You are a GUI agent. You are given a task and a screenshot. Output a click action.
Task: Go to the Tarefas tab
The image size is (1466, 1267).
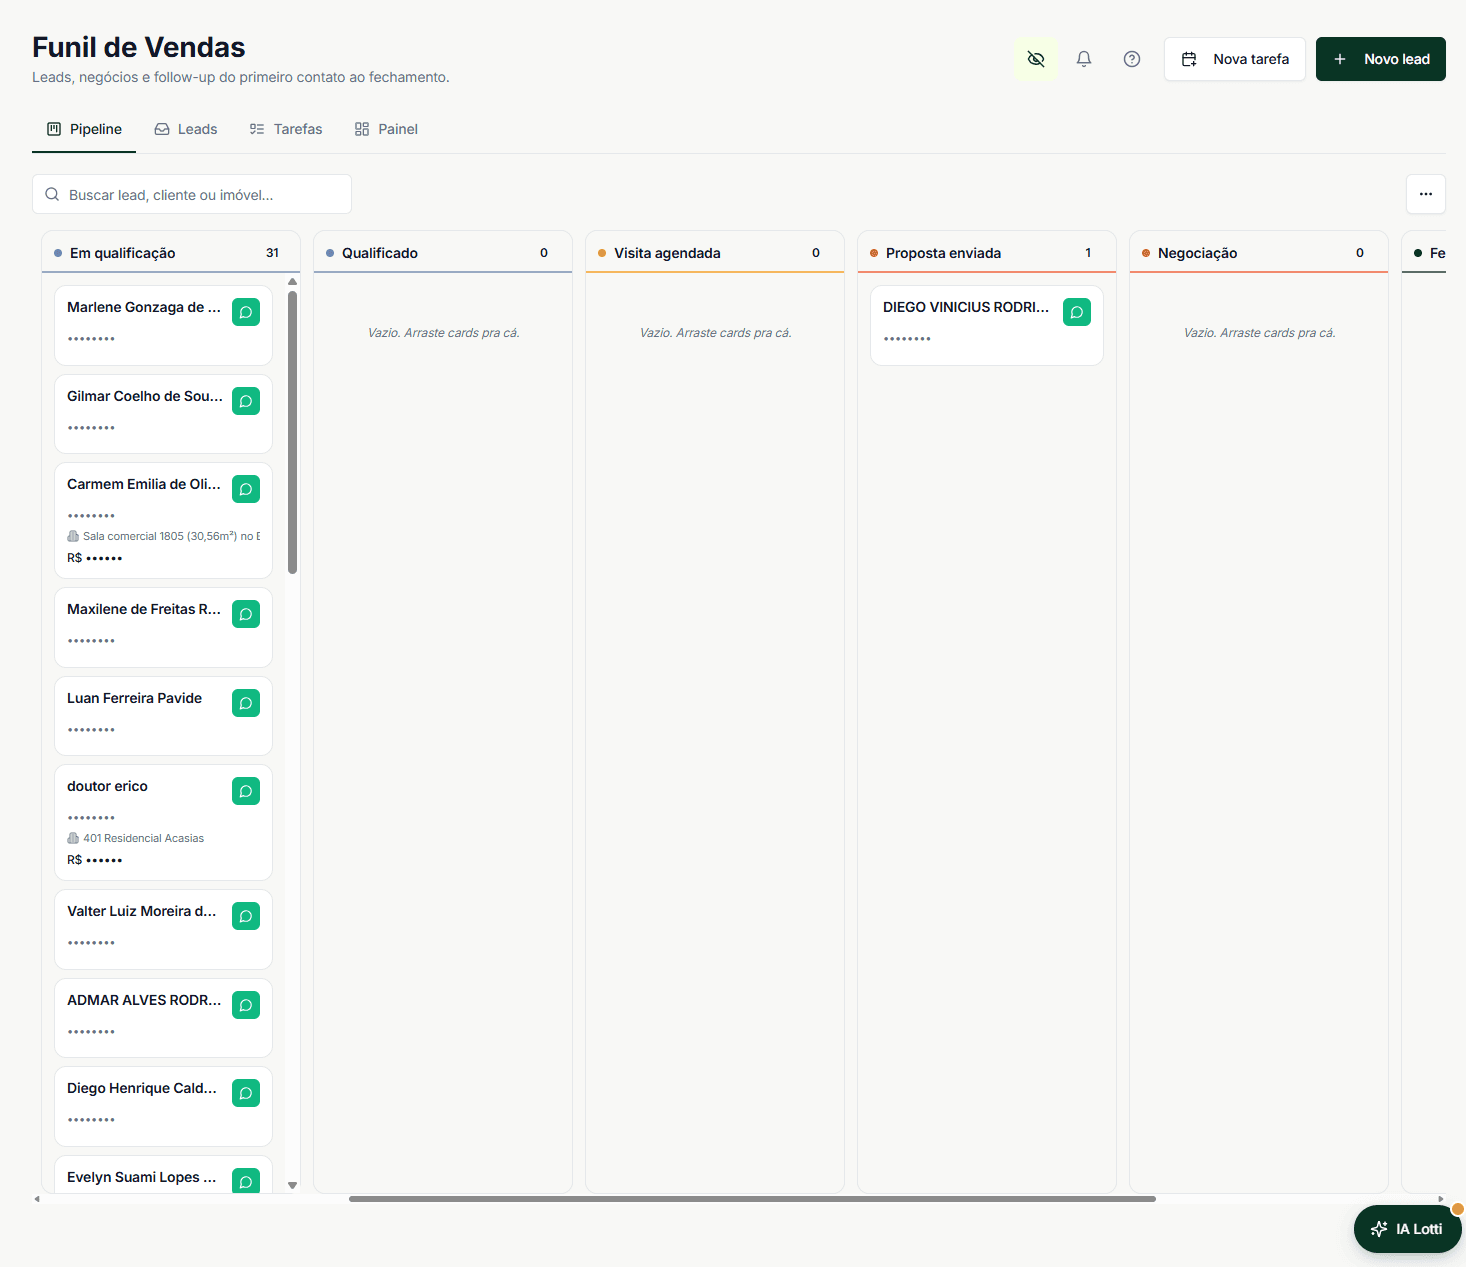point(286,129)
